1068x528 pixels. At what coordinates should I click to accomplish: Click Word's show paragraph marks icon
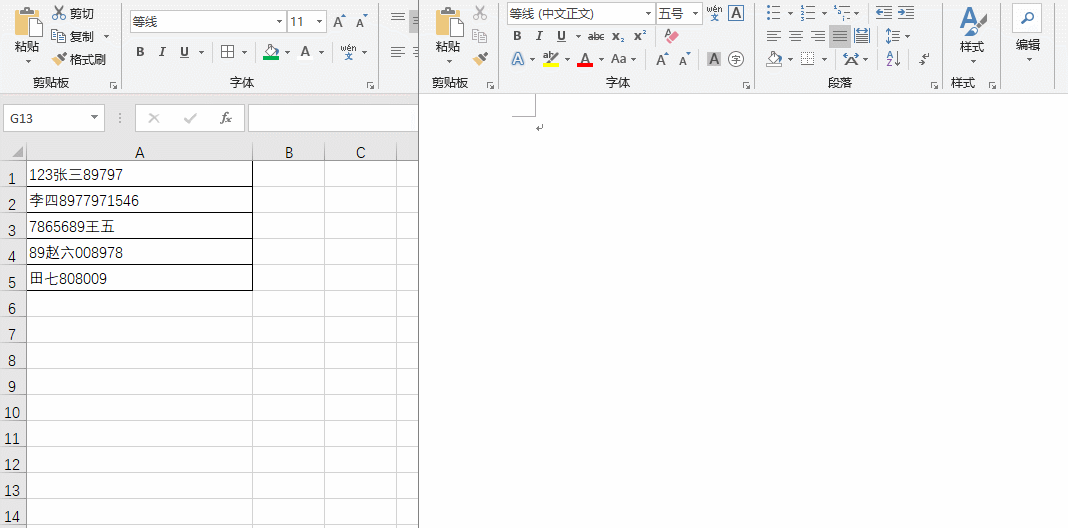click(924, 59)
